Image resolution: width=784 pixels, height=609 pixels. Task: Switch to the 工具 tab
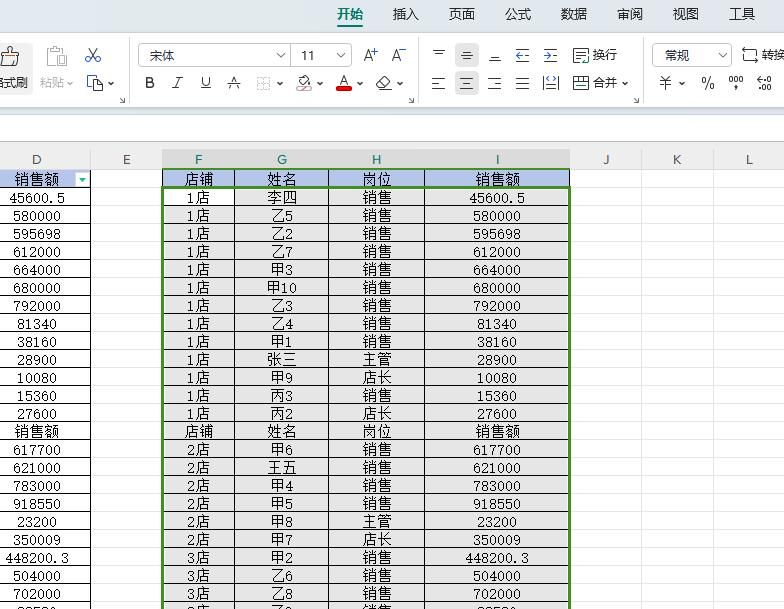[x=742, y=14]
